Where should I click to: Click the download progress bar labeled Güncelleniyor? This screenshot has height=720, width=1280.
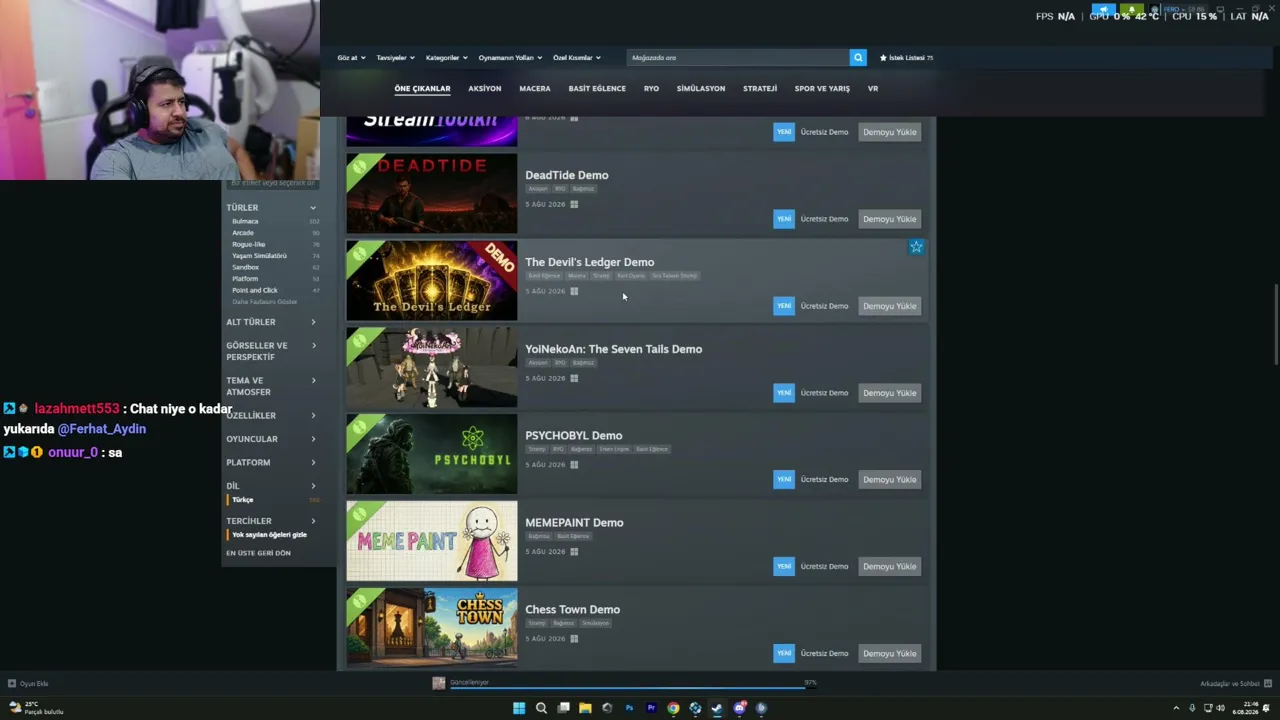[632, 687]
